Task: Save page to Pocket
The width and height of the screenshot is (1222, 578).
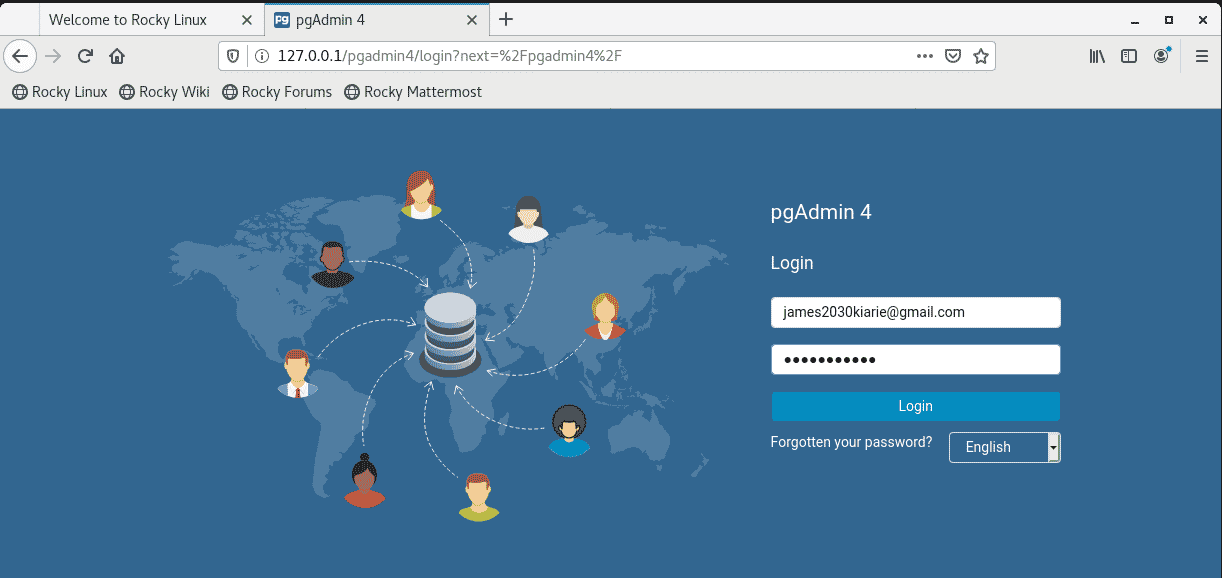Action: (x=953, y=56)
